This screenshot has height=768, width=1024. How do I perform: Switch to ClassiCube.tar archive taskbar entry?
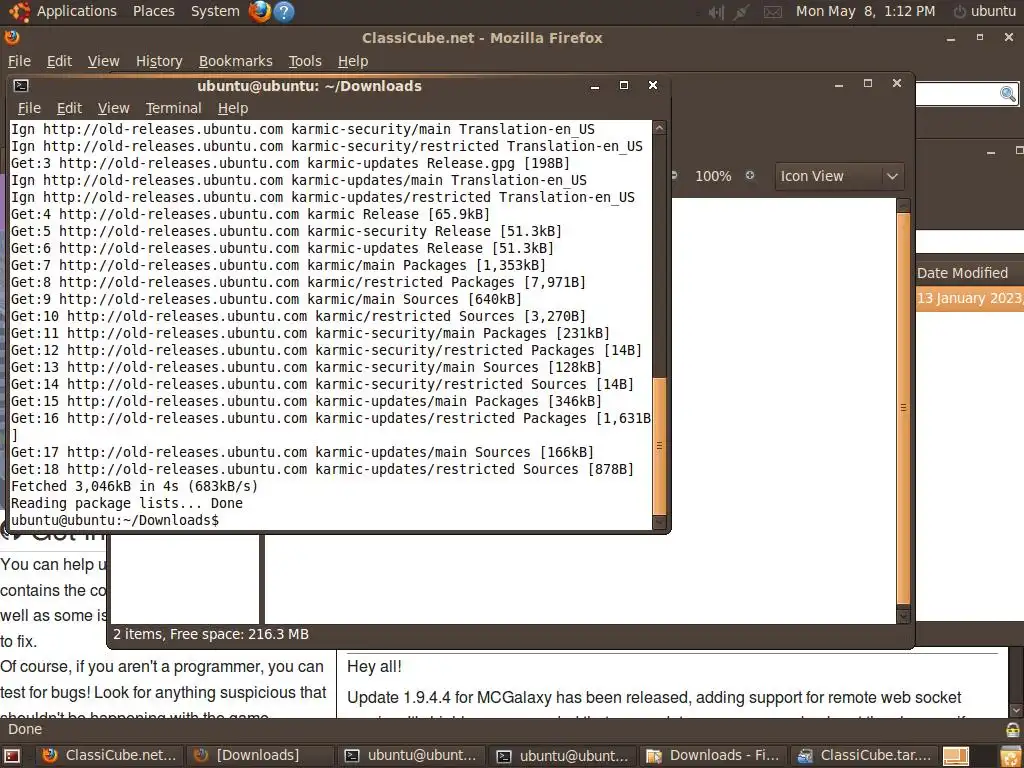pyautogui.click(x=865, y=756)
